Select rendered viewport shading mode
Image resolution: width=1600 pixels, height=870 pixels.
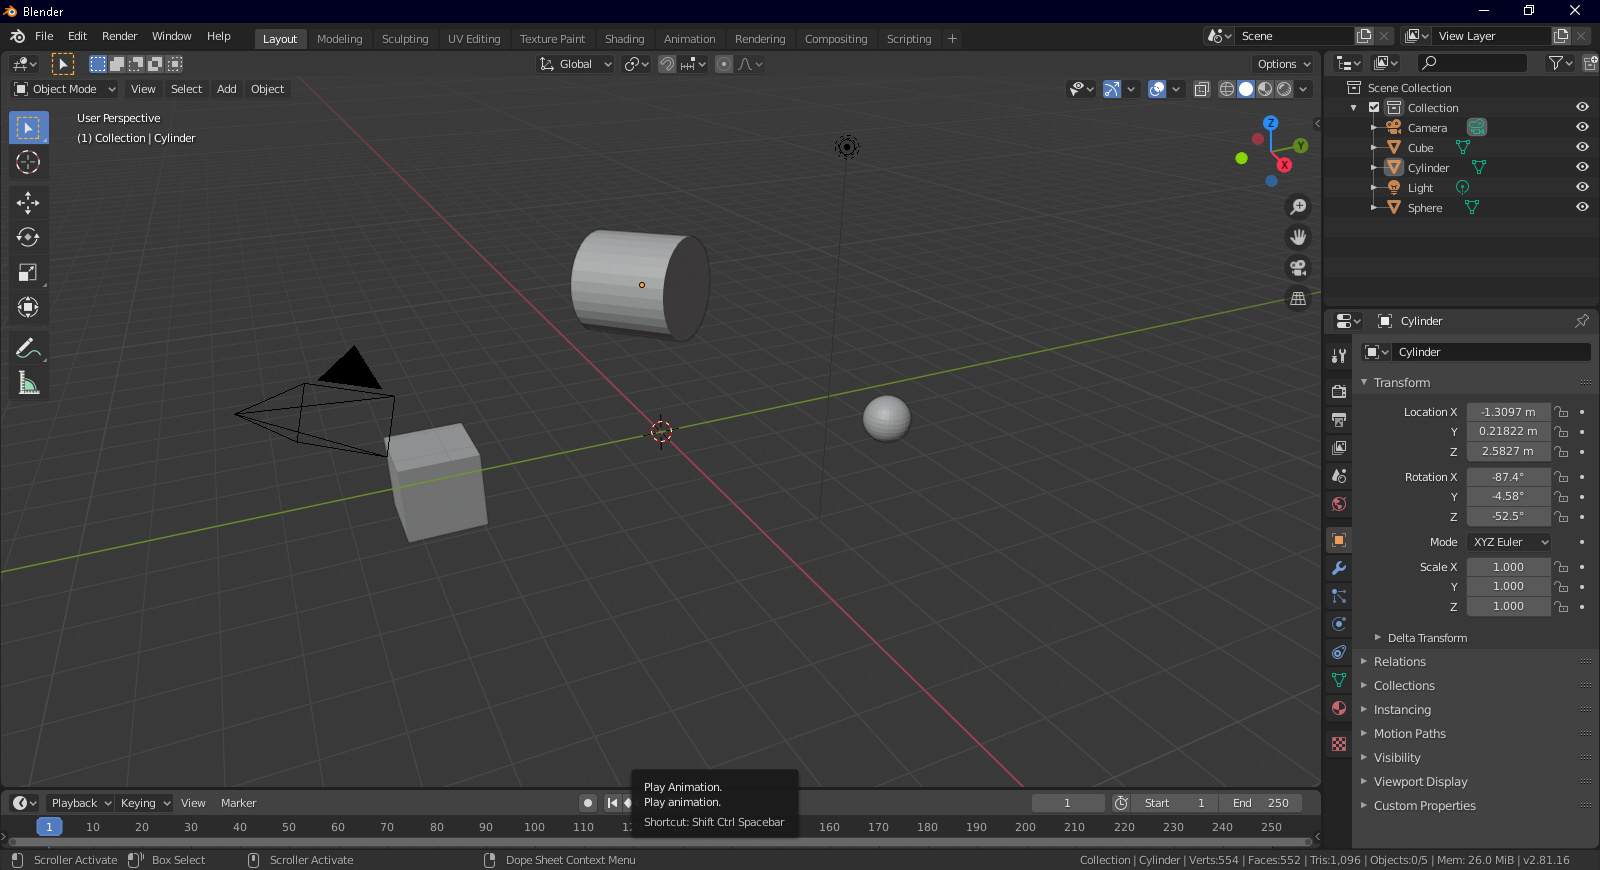coord(1284,89)
